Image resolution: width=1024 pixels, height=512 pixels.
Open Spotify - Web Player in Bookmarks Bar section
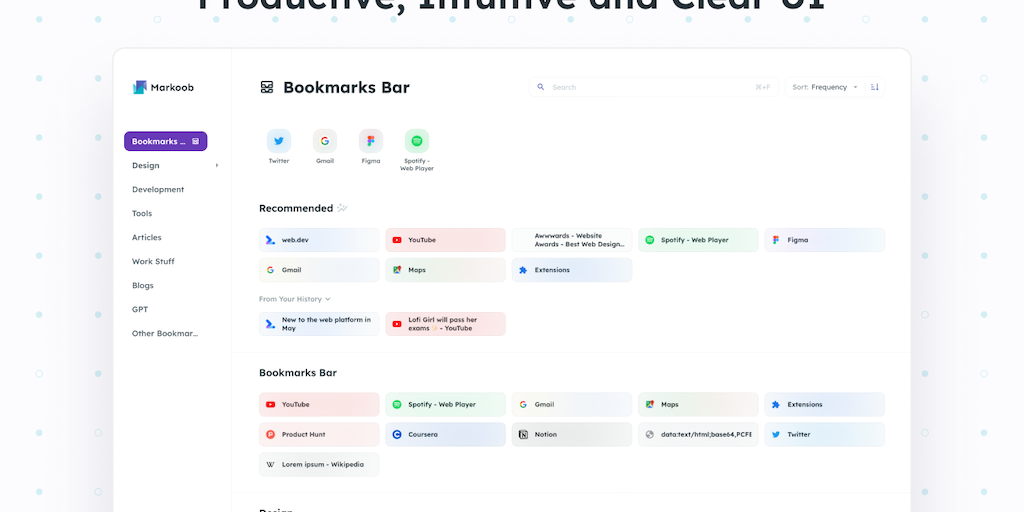tap(445, 404)
